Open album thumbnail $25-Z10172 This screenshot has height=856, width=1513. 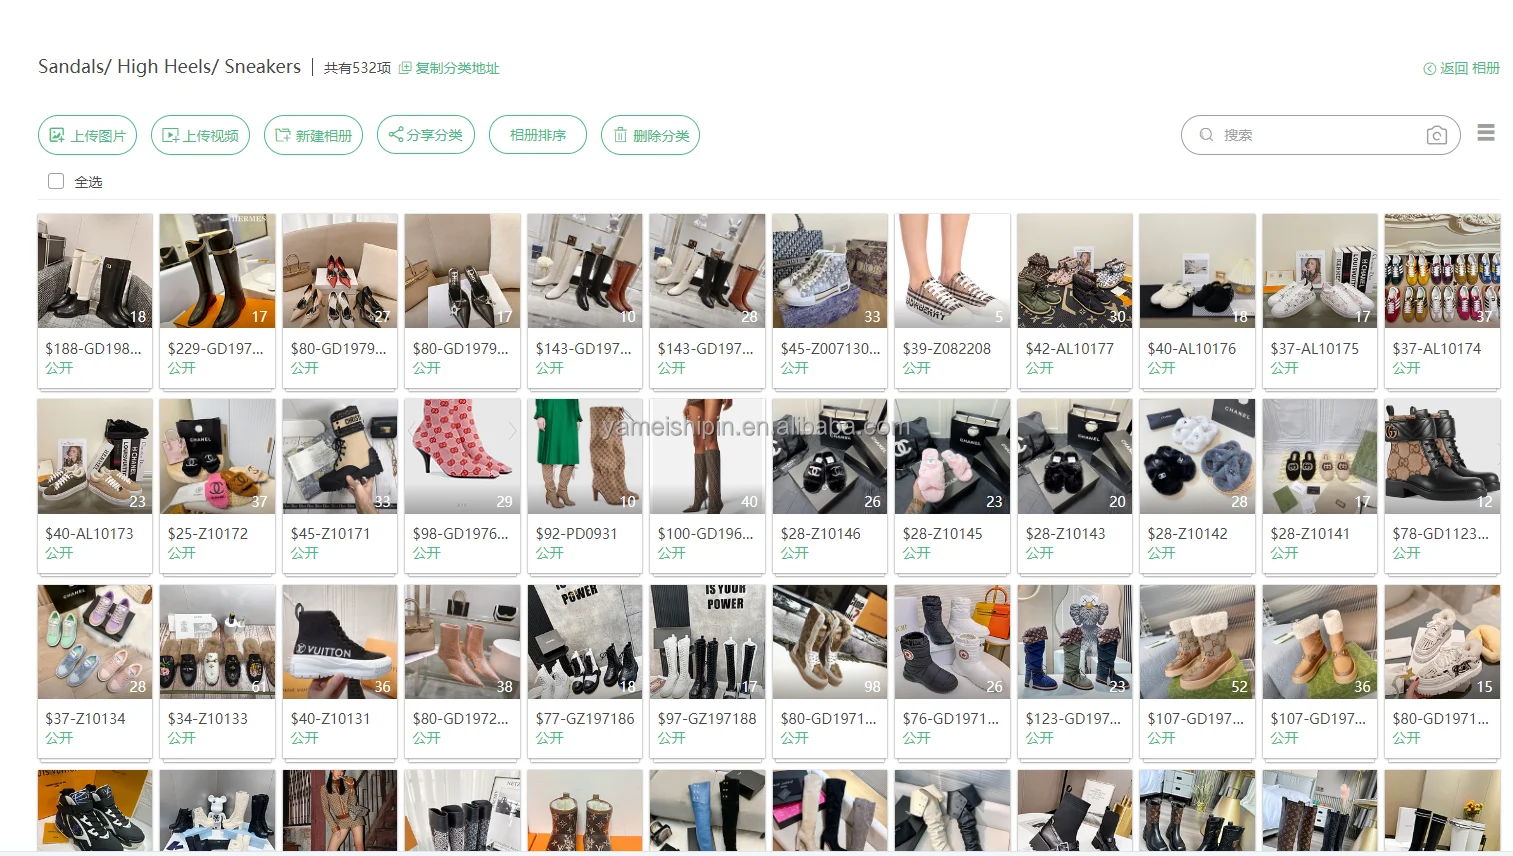(217, 456)
